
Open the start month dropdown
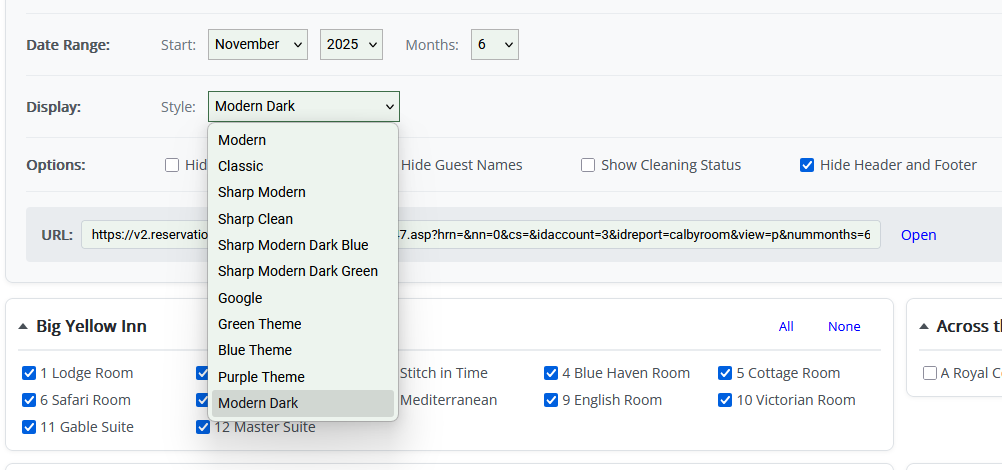pos(258,44)
